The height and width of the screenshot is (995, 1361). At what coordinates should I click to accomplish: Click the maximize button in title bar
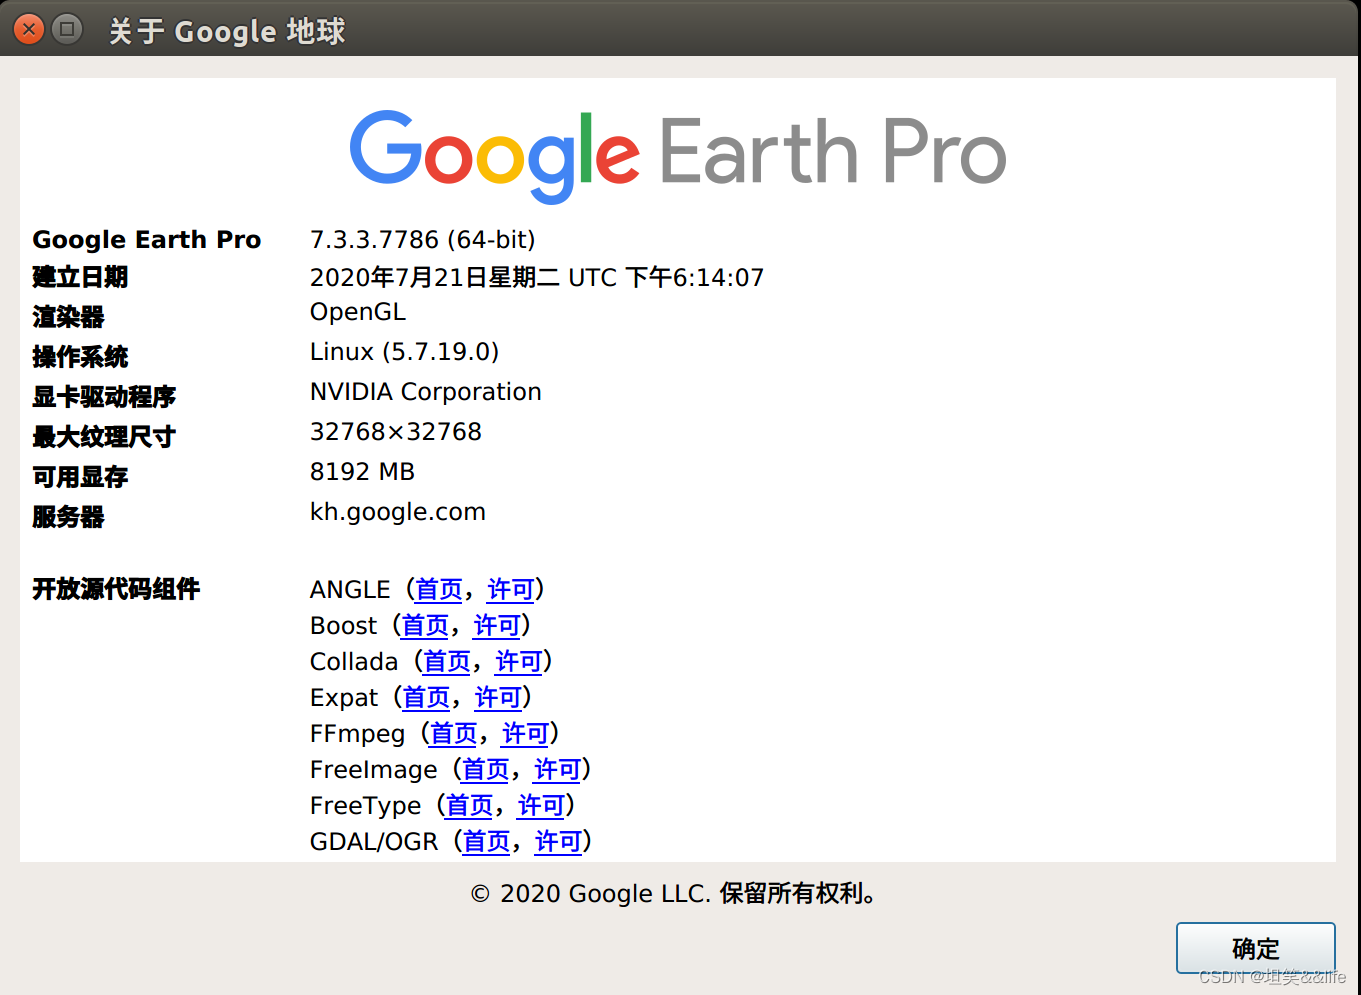(67, 29)
